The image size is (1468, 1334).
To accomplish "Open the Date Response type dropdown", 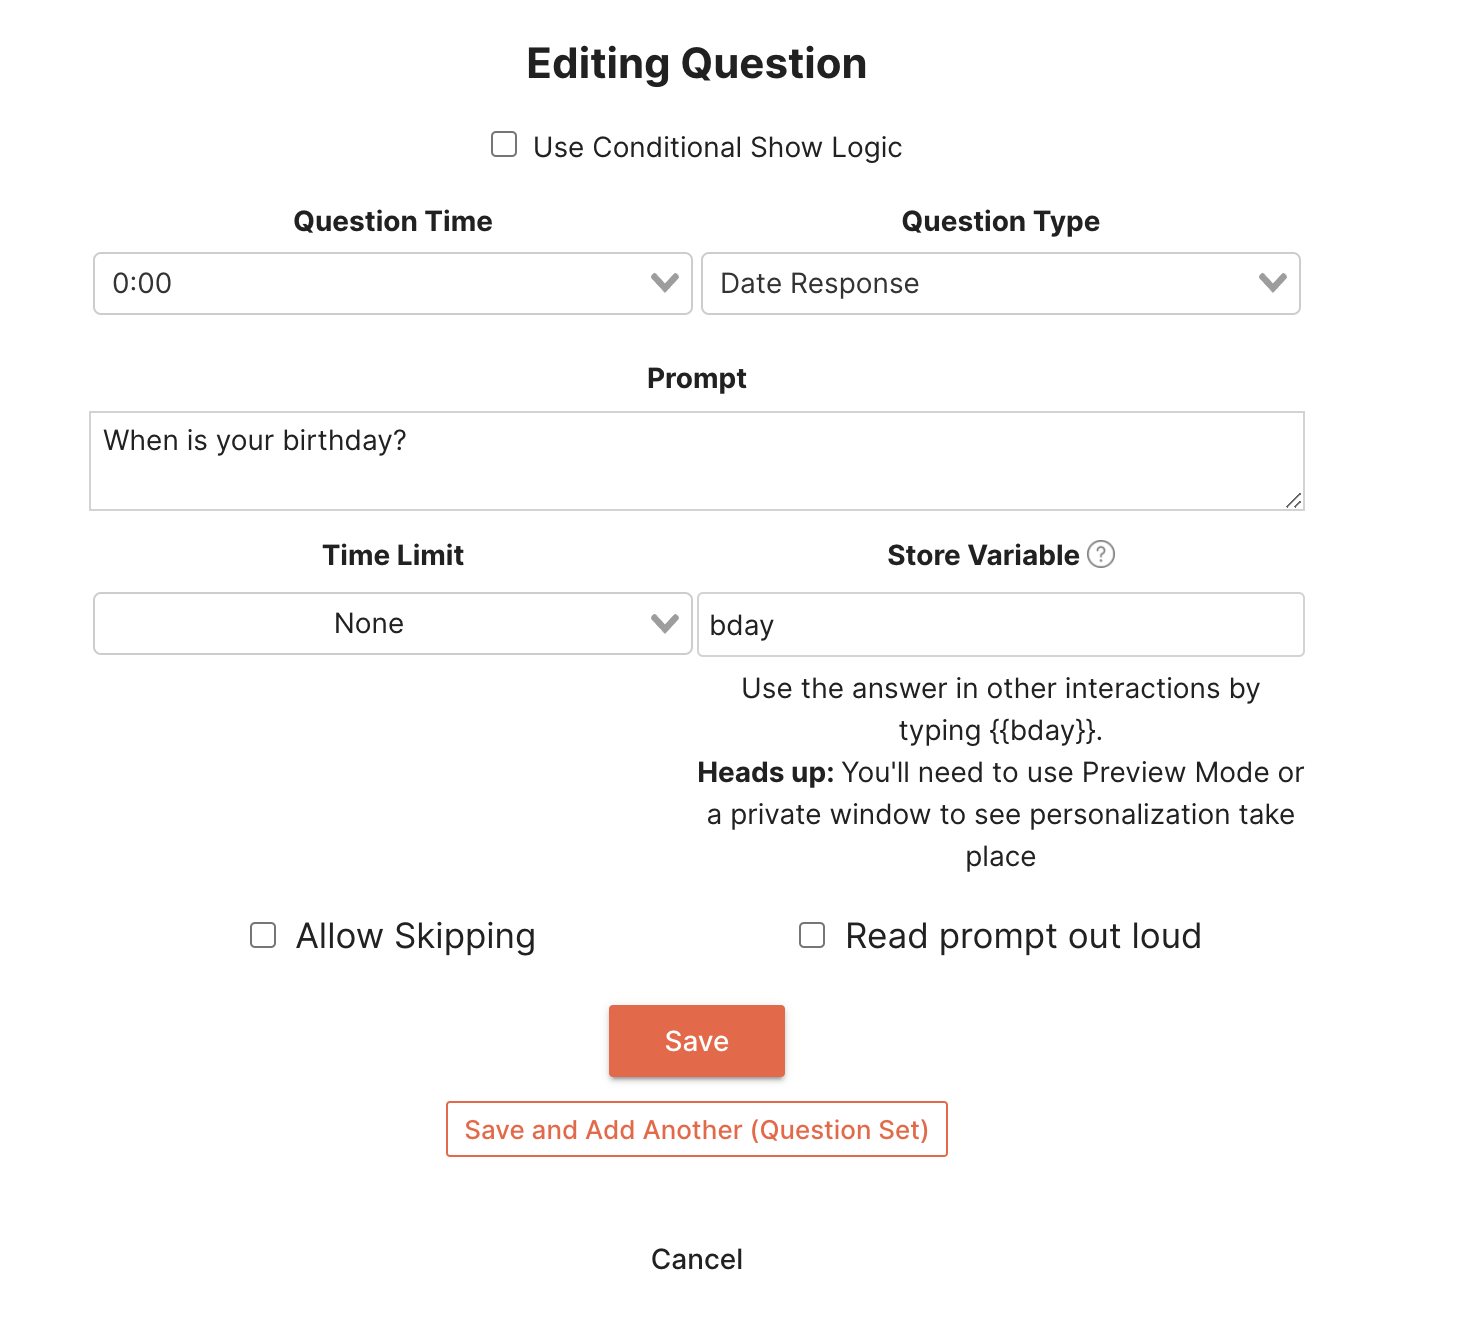I will [x=980, y=284].
